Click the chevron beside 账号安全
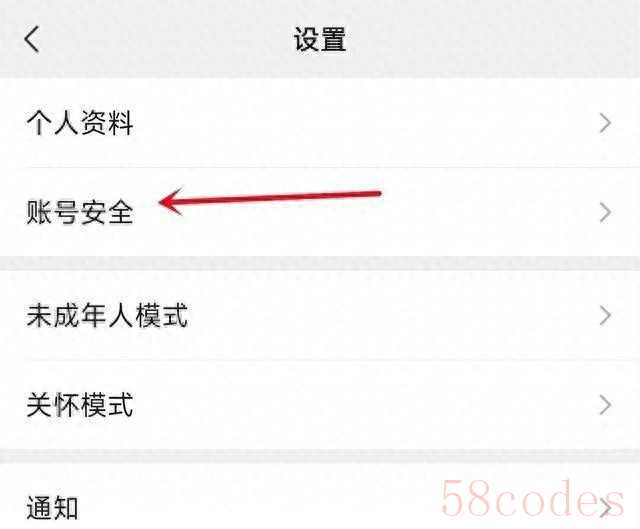The width and height of the screenshot is (640, 529). (x=605, y=213)
